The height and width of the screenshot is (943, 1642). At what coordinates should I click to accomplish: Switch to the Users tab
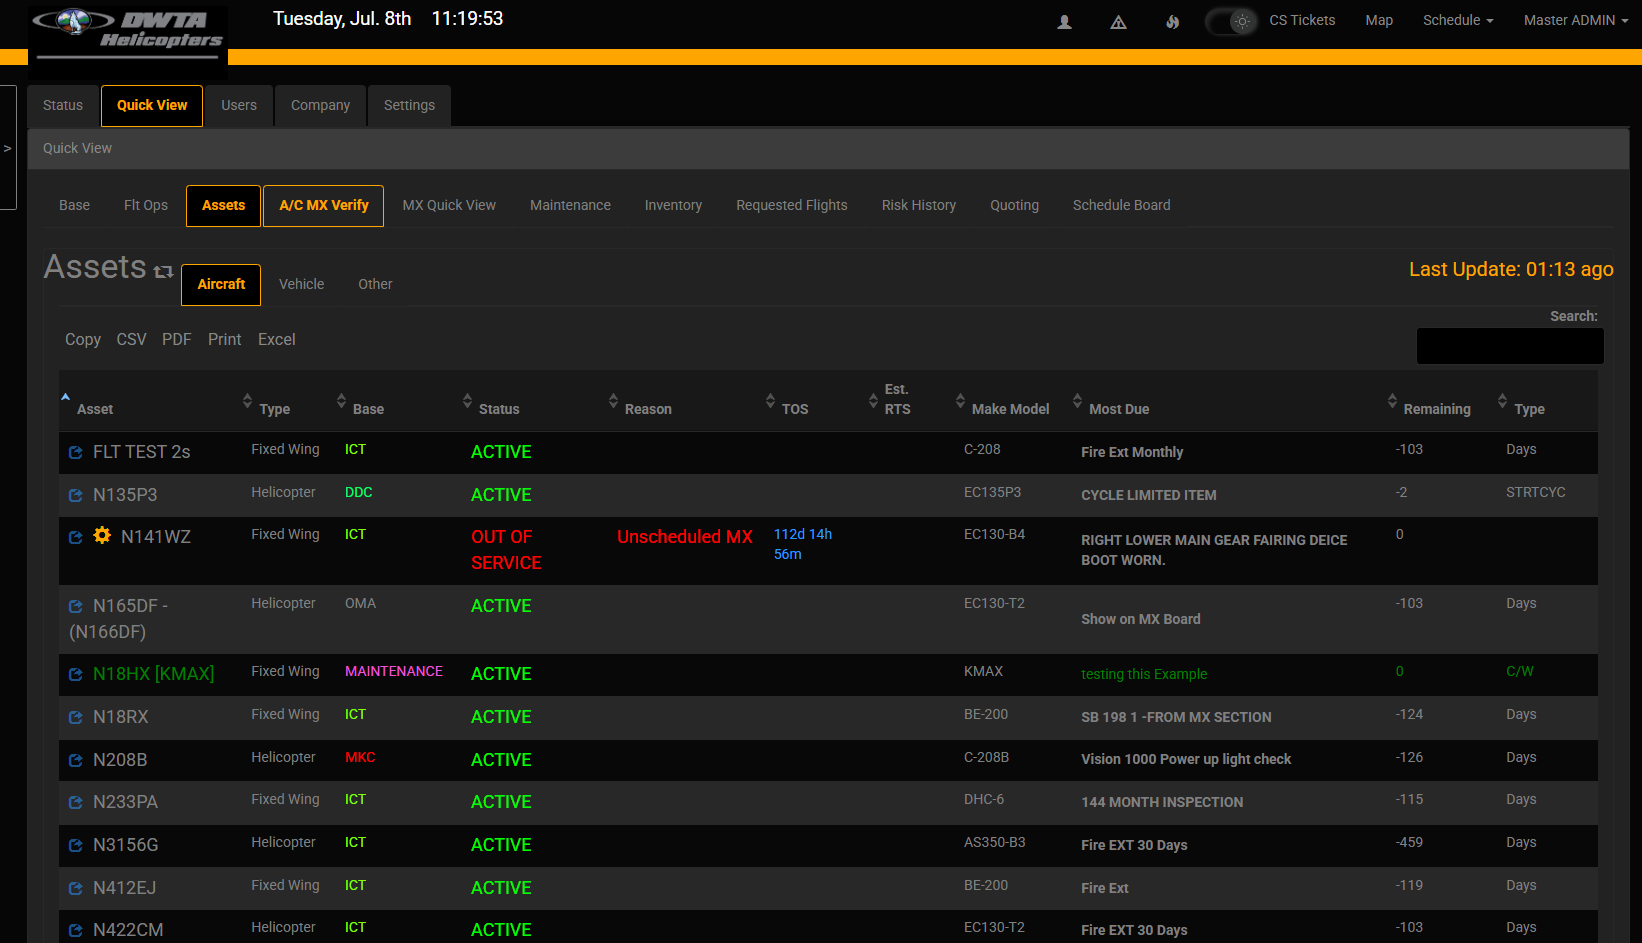(x=239, y=105)
